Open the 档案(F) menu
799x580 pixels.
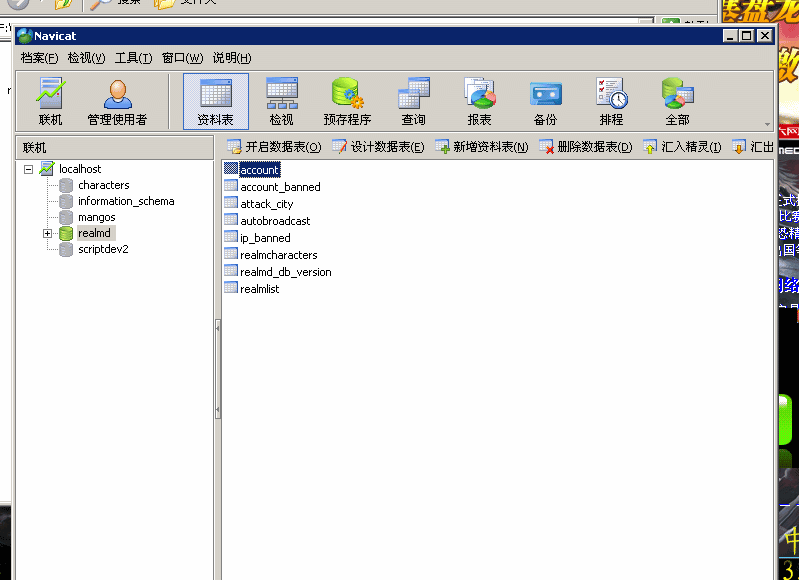click(x=39, y=58)
